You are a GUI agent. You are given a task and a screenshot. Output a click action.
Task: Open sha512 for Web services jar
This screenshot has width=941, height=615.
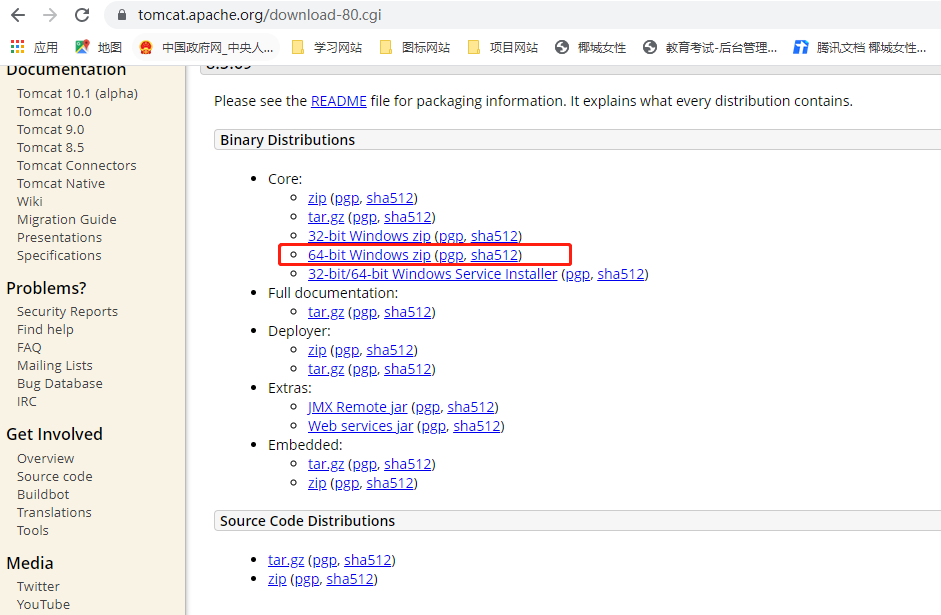pos(477,426)
